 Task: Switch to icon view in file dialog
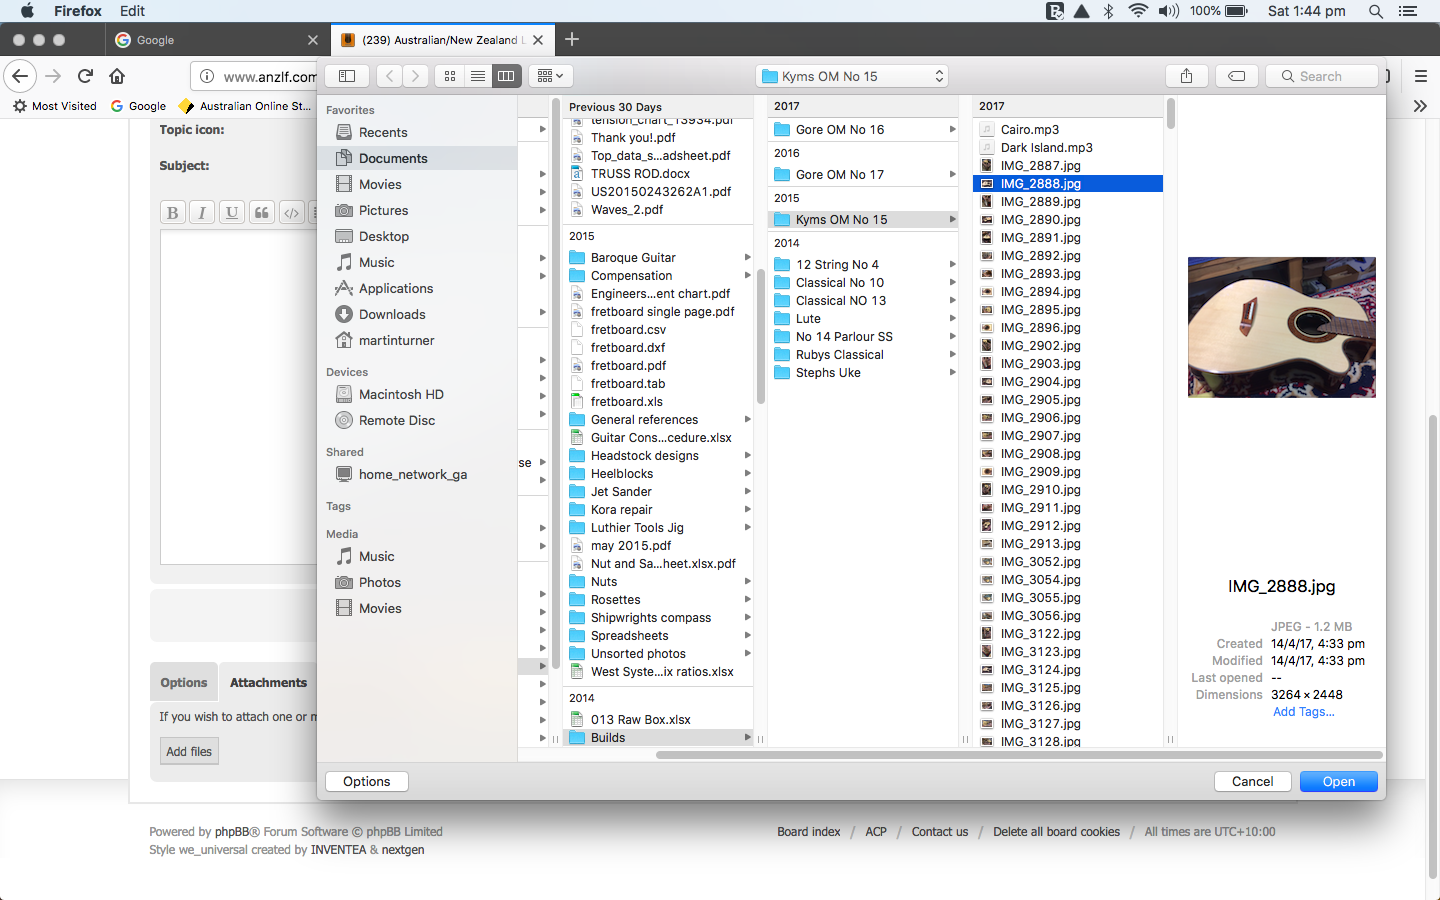450,76
